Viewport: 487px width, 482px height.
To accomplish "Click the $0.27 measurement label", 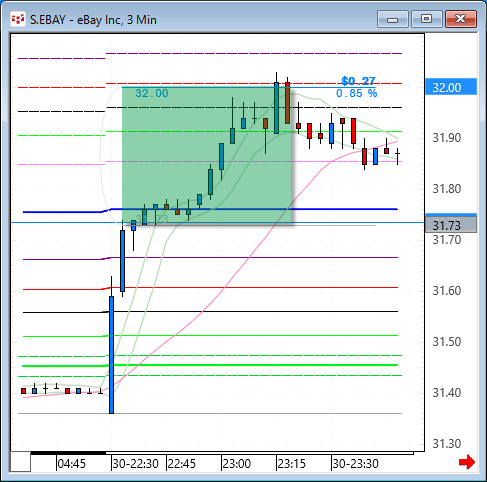I will (x=358, y=81).
